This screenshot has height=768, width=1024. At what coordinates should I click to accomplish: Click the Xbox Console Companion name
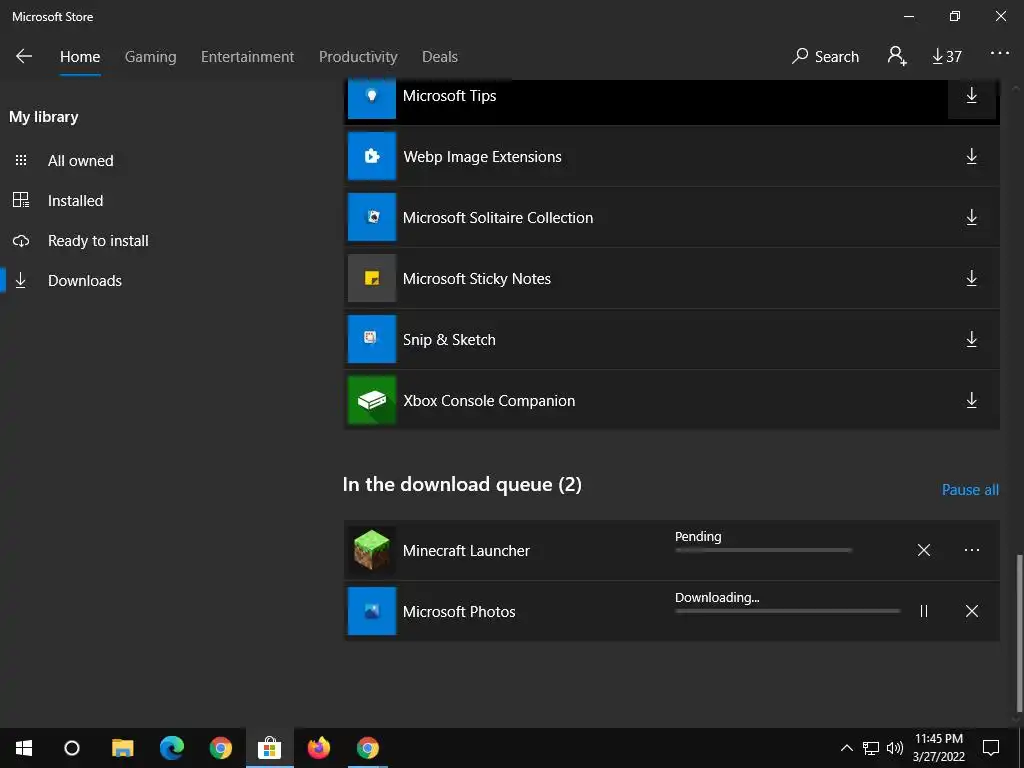[x=489, y=401]
